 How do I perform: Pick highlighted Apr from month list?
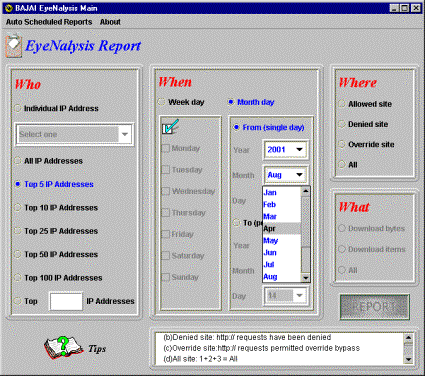(282, 228)
